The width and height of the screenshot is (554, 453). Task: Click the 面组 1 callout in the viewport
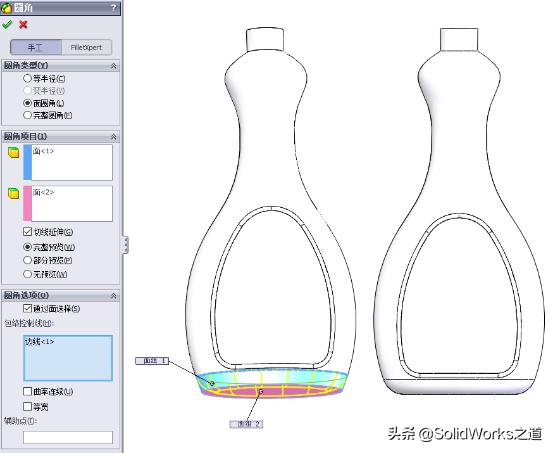tap(152, 361)
